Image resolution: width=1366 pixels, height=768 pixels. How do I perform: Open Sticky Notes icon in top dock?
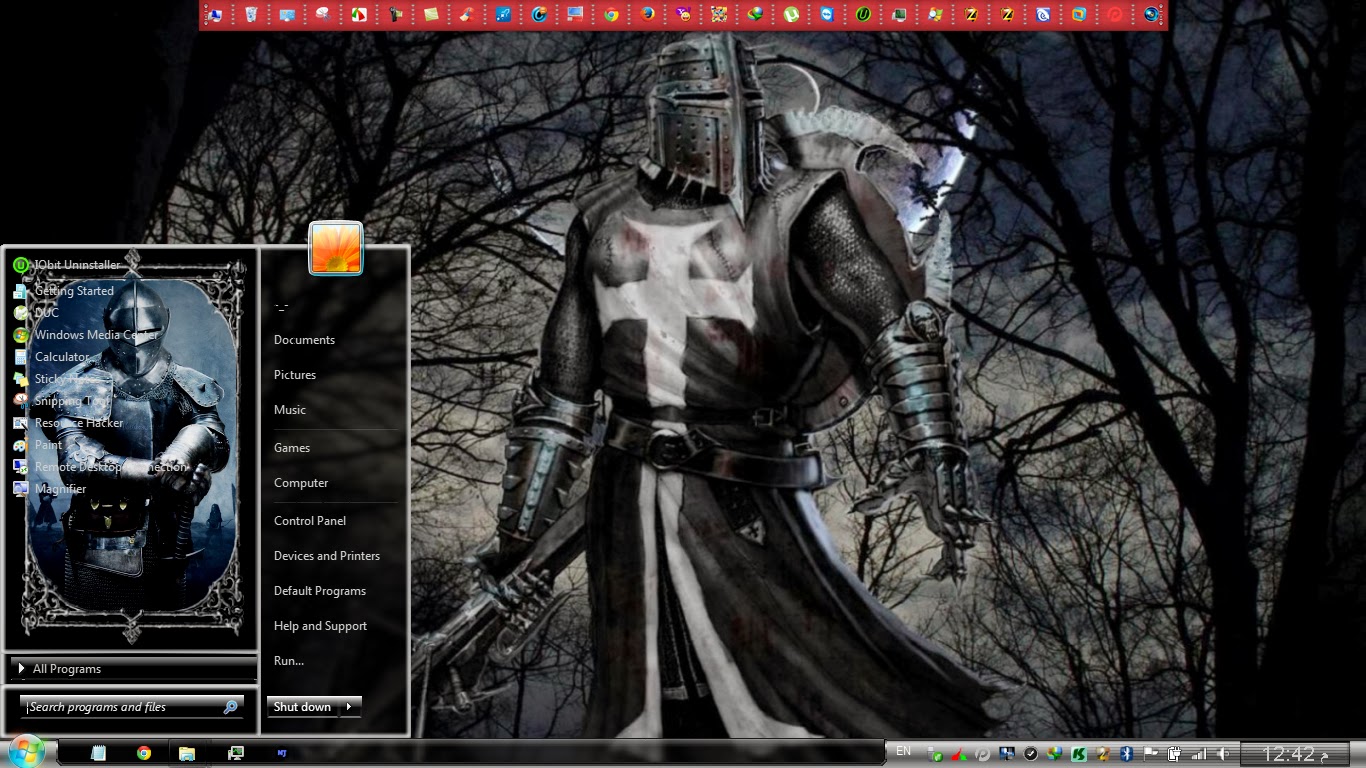pyautogui.click(x=431, y=15)
